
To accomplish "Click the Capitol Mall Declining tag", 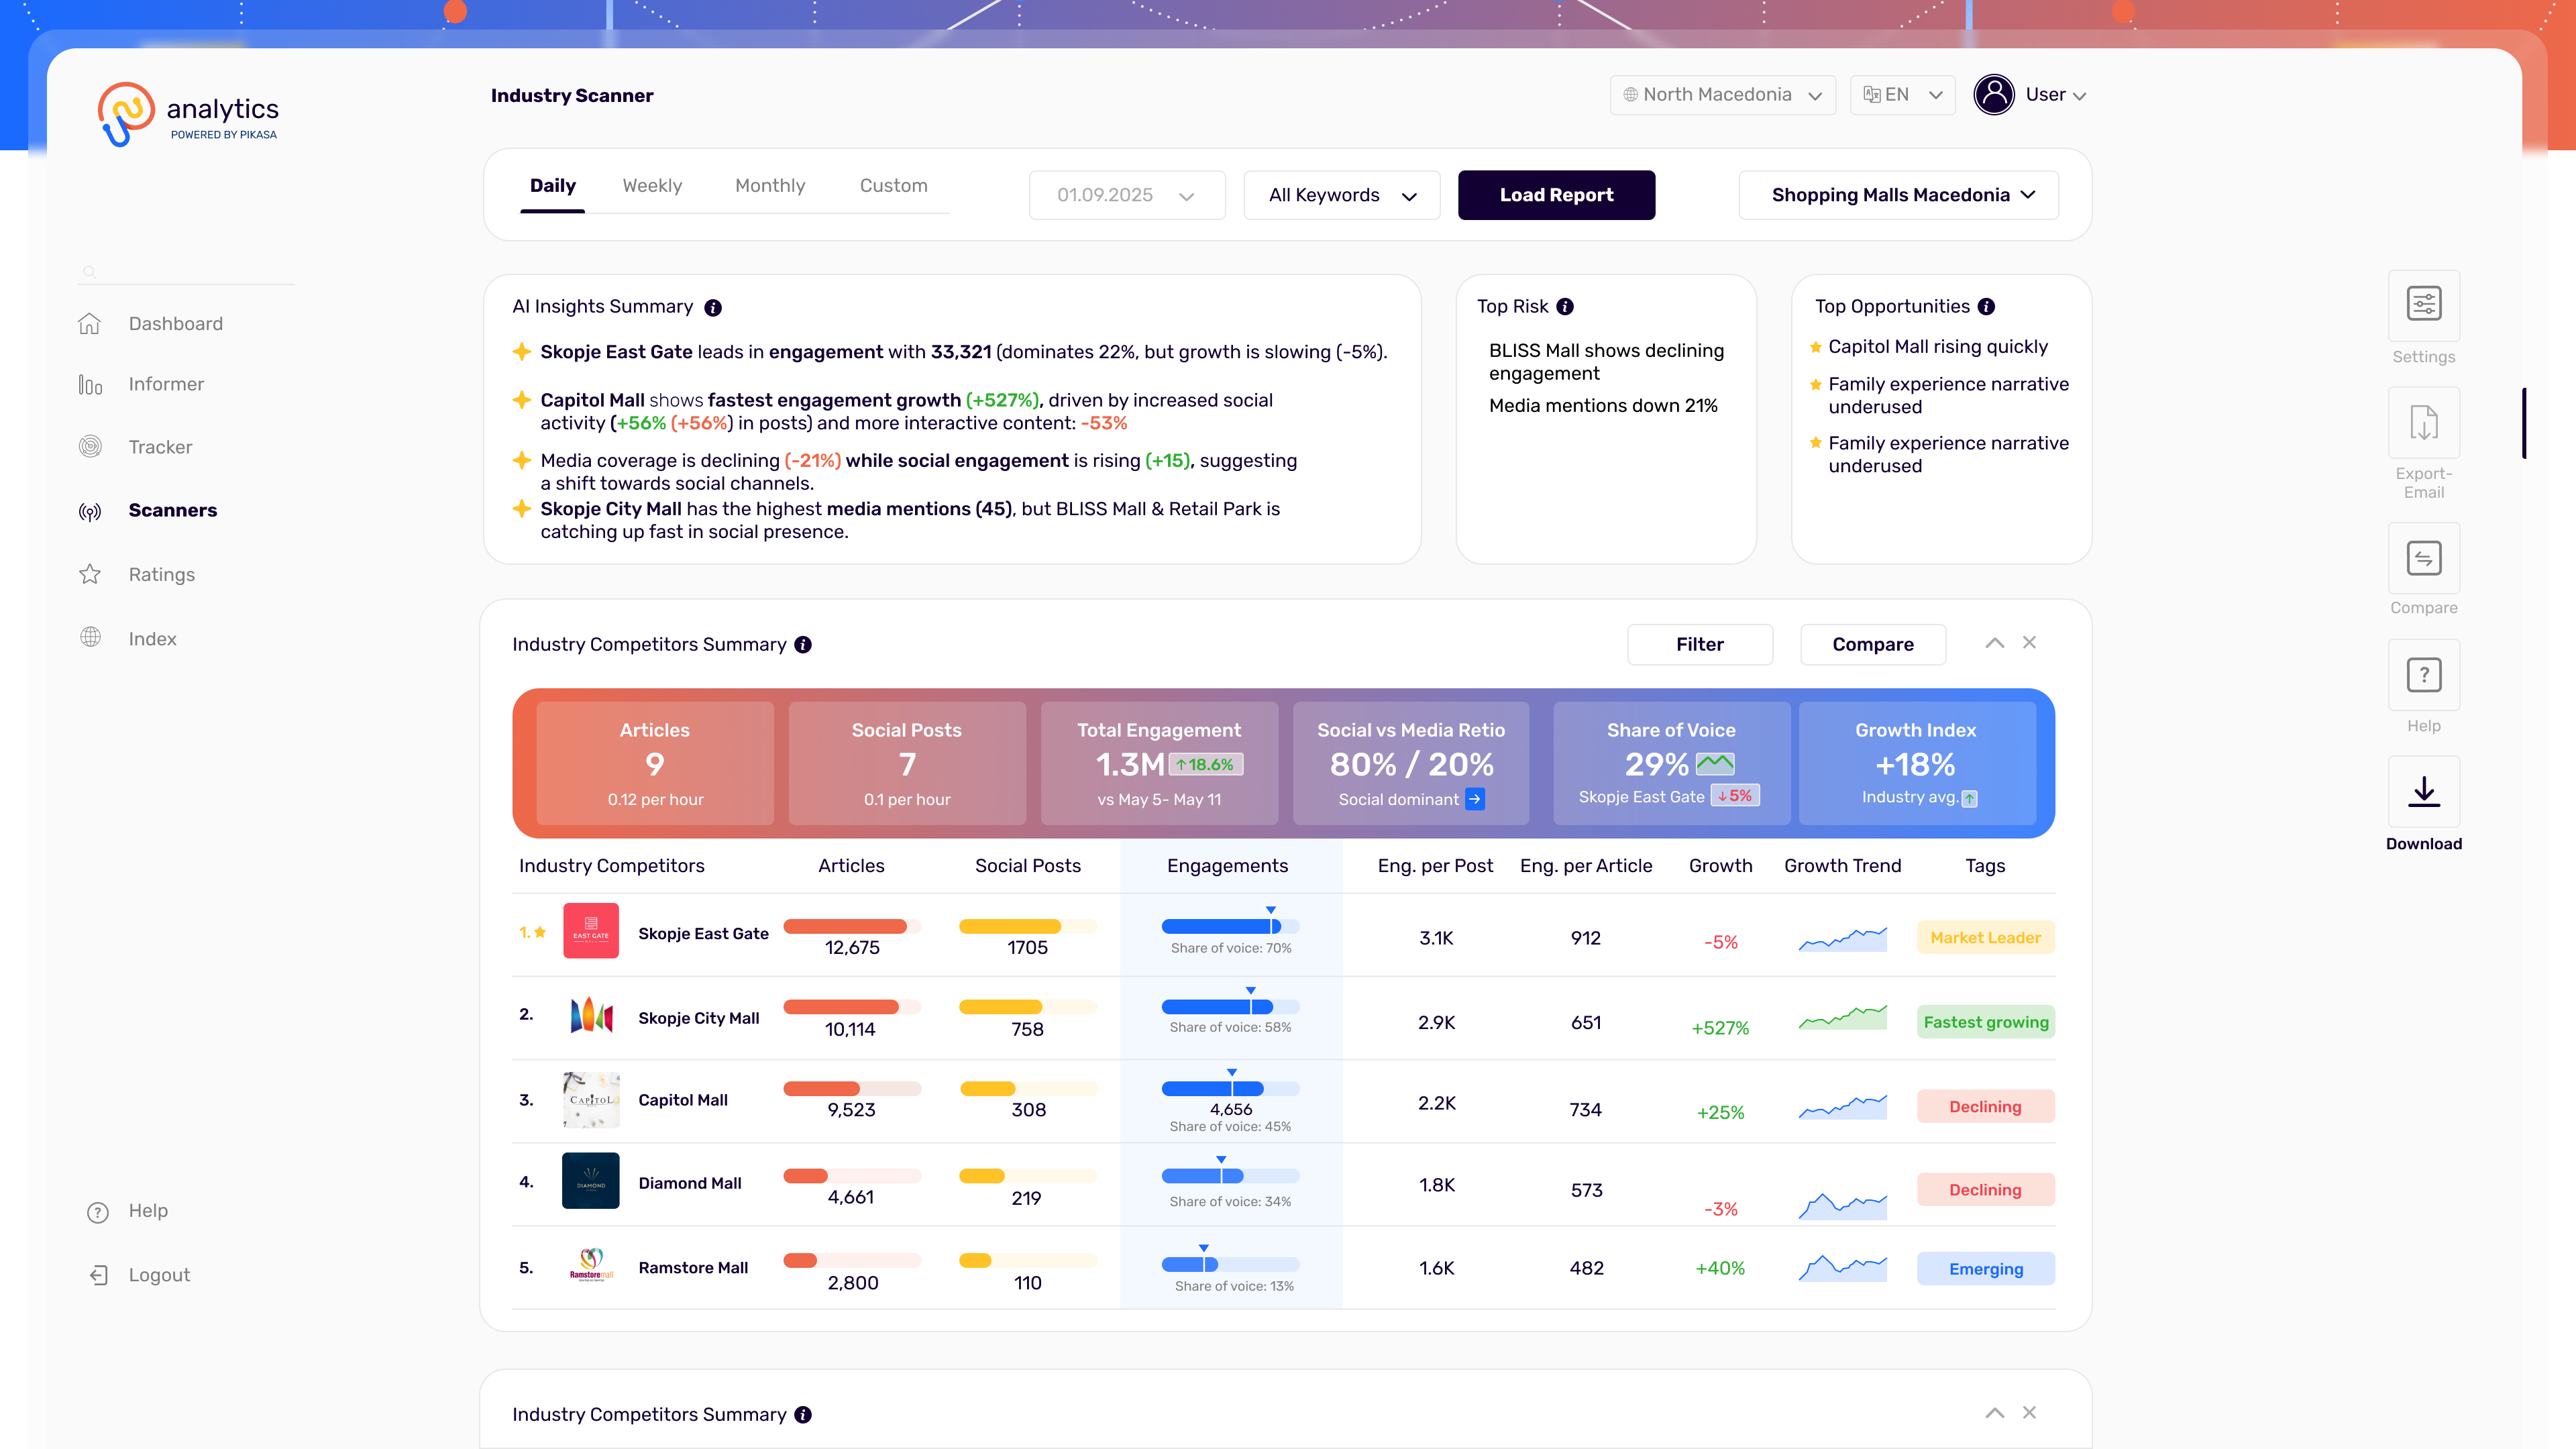I will pyautogui.click(x=1985, y=1106).
